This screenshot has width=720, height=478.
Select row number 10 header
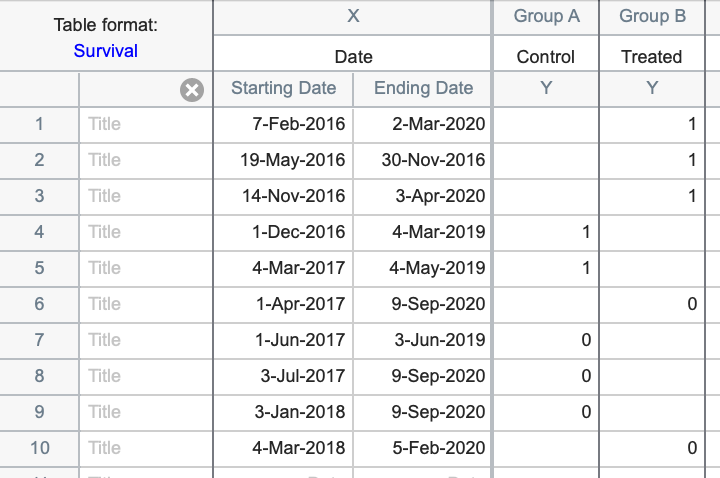pyautogui.click(x=40, y=448)
